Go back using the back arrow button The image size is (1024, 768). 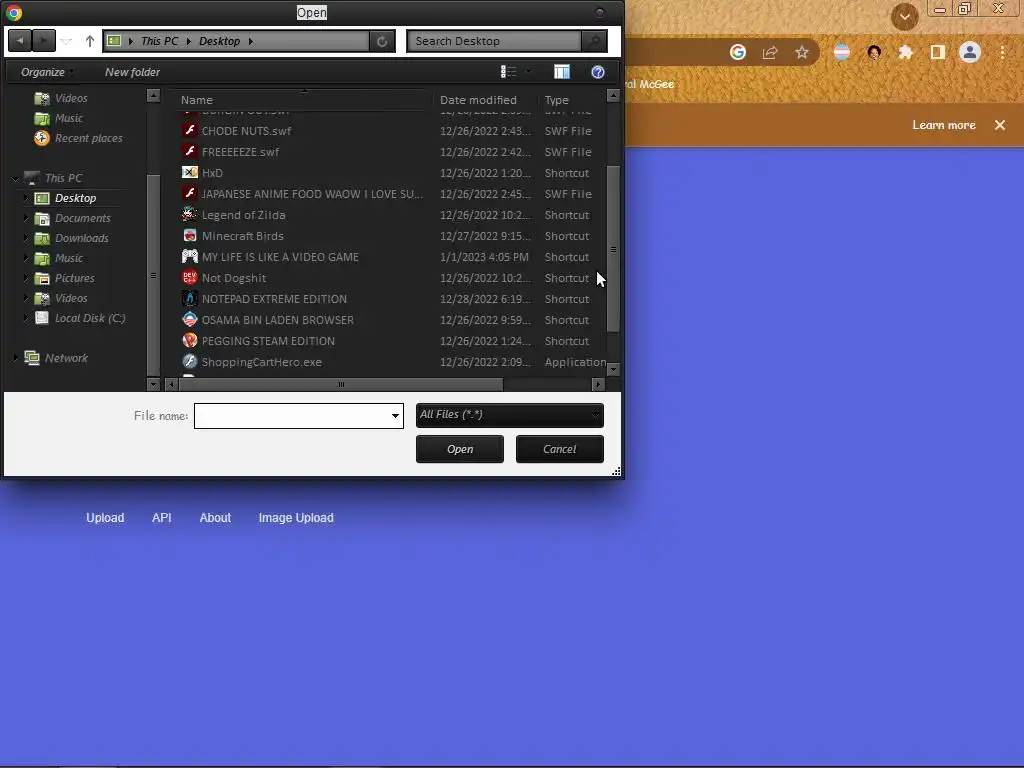20,41
